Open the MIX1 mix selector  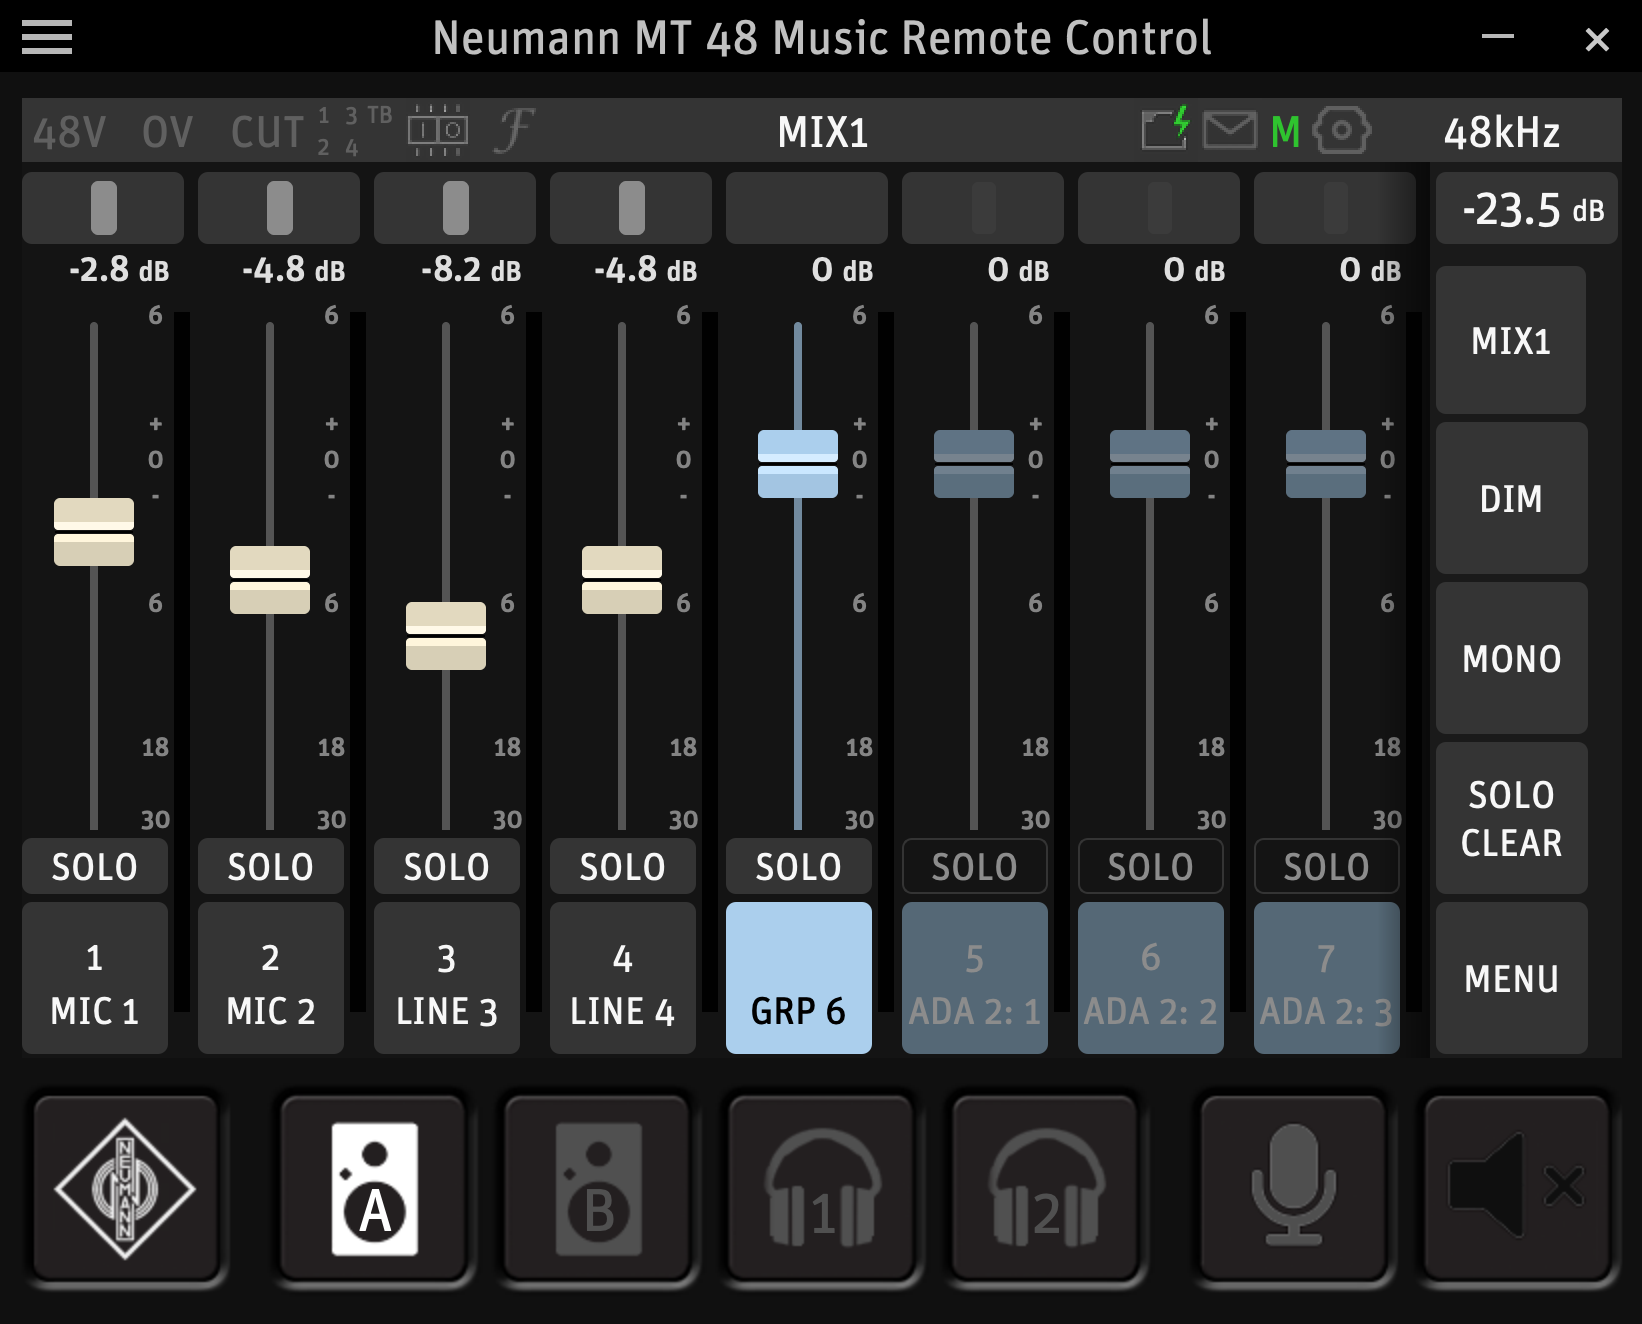click(1511, 341)
